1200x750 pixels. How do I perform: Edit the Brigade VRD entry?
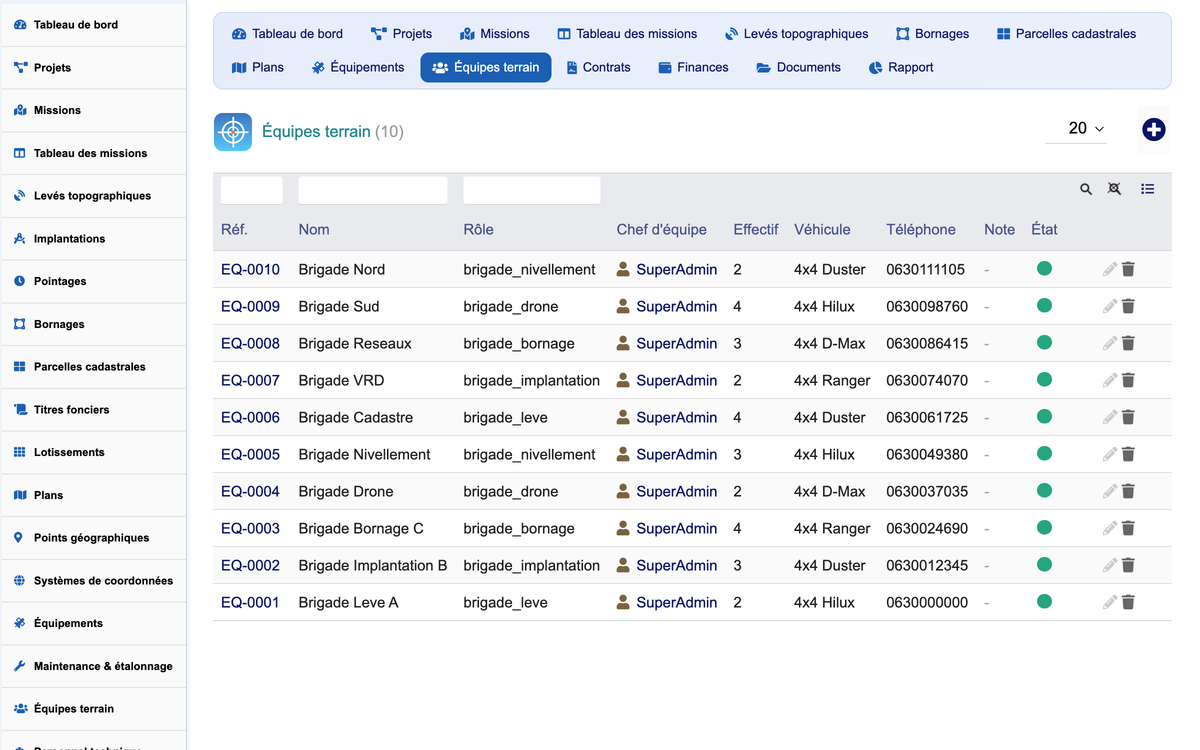(x=1110, y=380)
